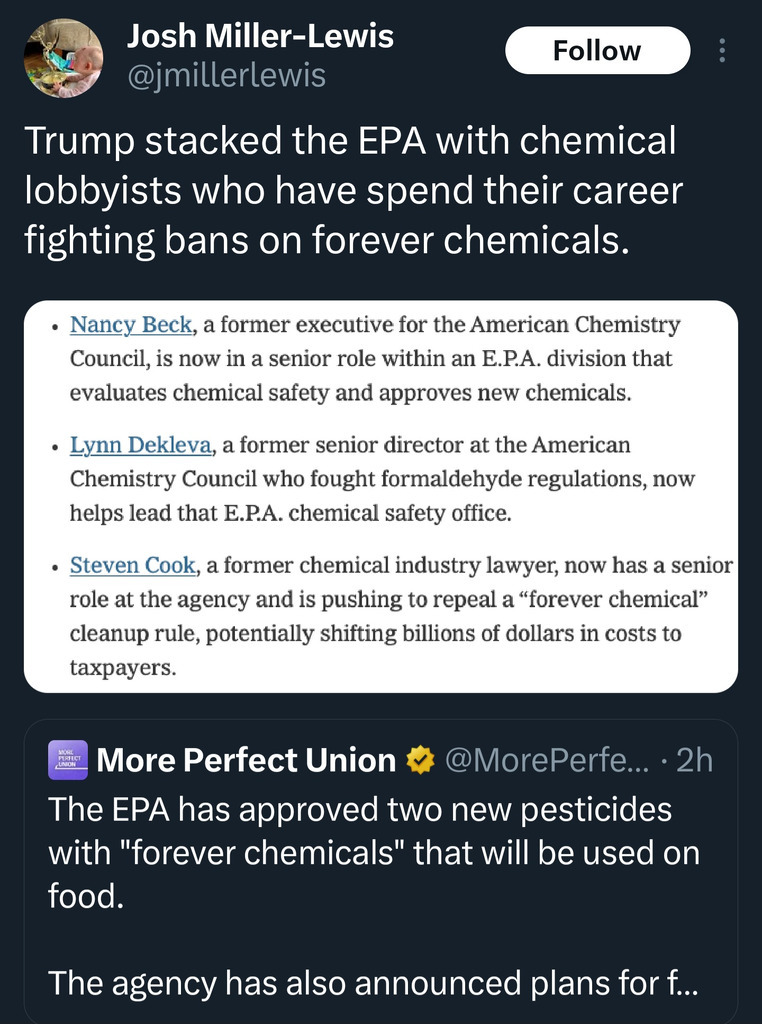Click the bullet point beside Steven Cook
Screen dimensions: 762x1024
coord(53,567)
